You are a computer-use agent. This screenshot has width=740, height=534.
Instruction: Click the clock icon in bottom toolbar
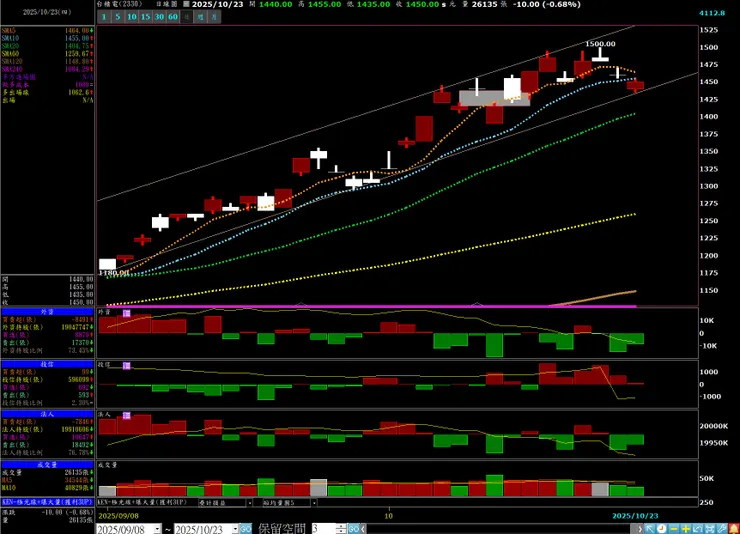point(661,529)
